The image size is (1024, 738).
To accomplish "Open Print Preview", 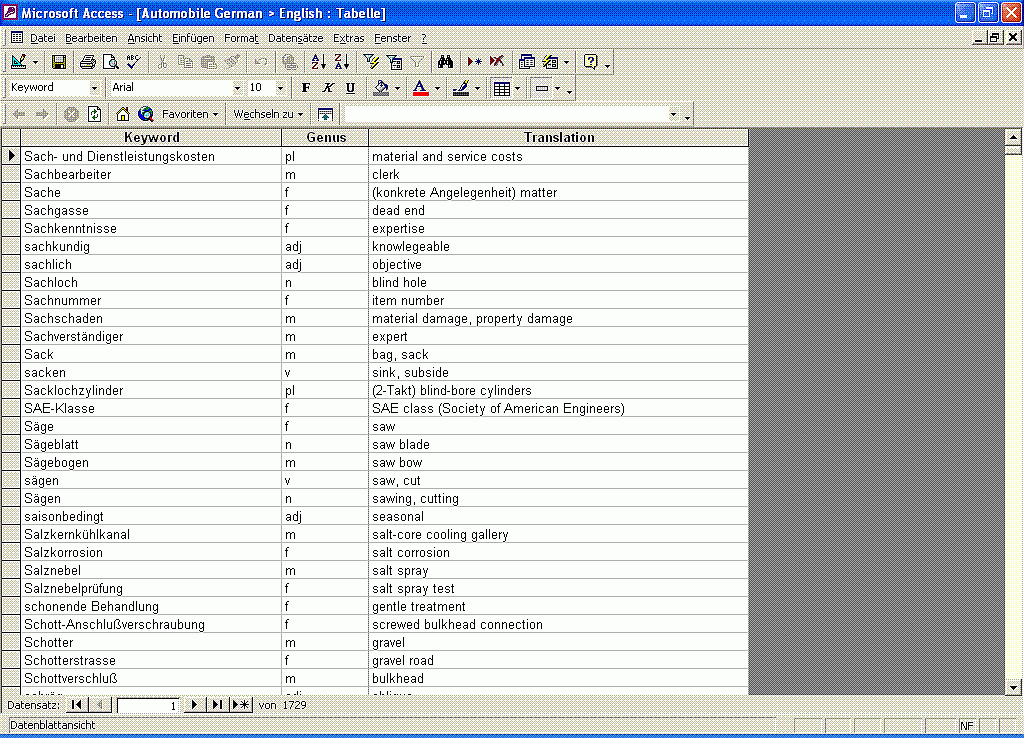I will click(110, 62).
